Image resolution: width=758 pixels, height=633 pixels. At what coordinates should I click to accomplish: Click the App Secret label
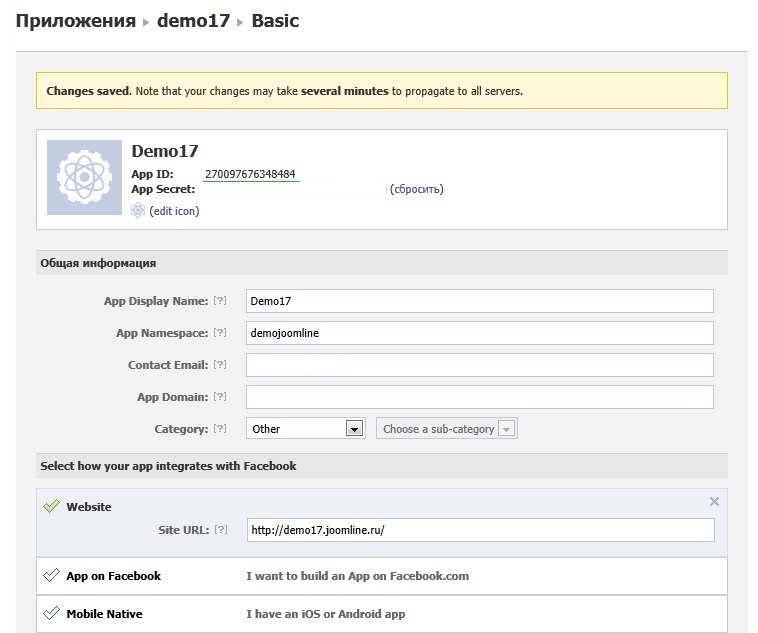[163, 189]
